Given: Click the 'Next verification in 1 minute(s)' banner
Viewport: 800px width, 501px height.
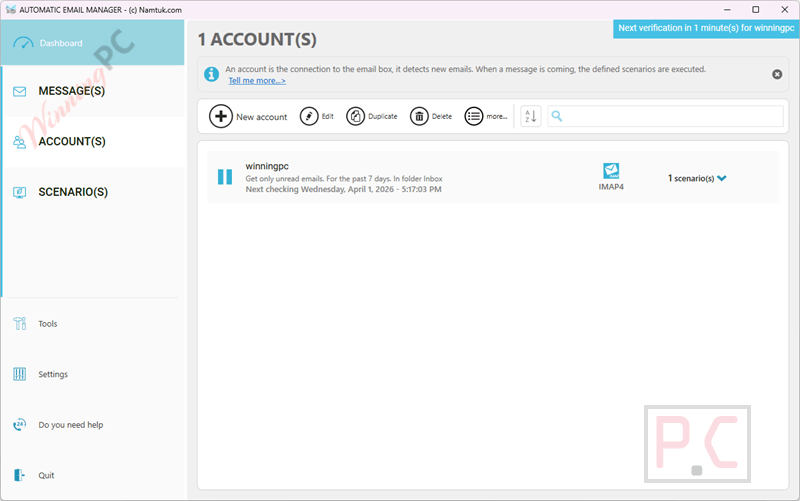Looking at the screenshot, I should (x=706, y=28).
